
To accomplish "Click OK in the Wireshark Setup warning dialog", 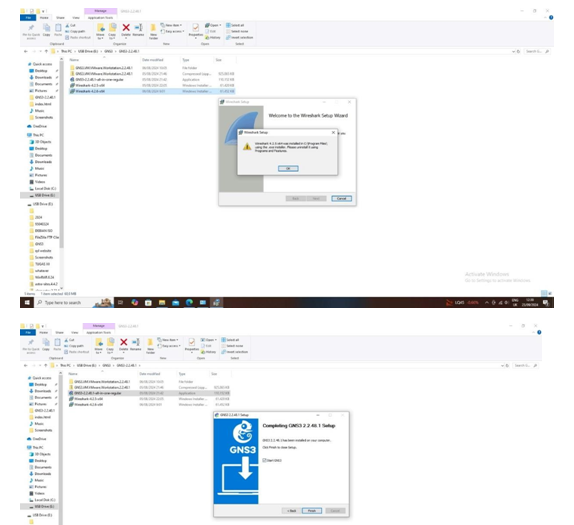I will pyautogui.click(x=288, y=168).
